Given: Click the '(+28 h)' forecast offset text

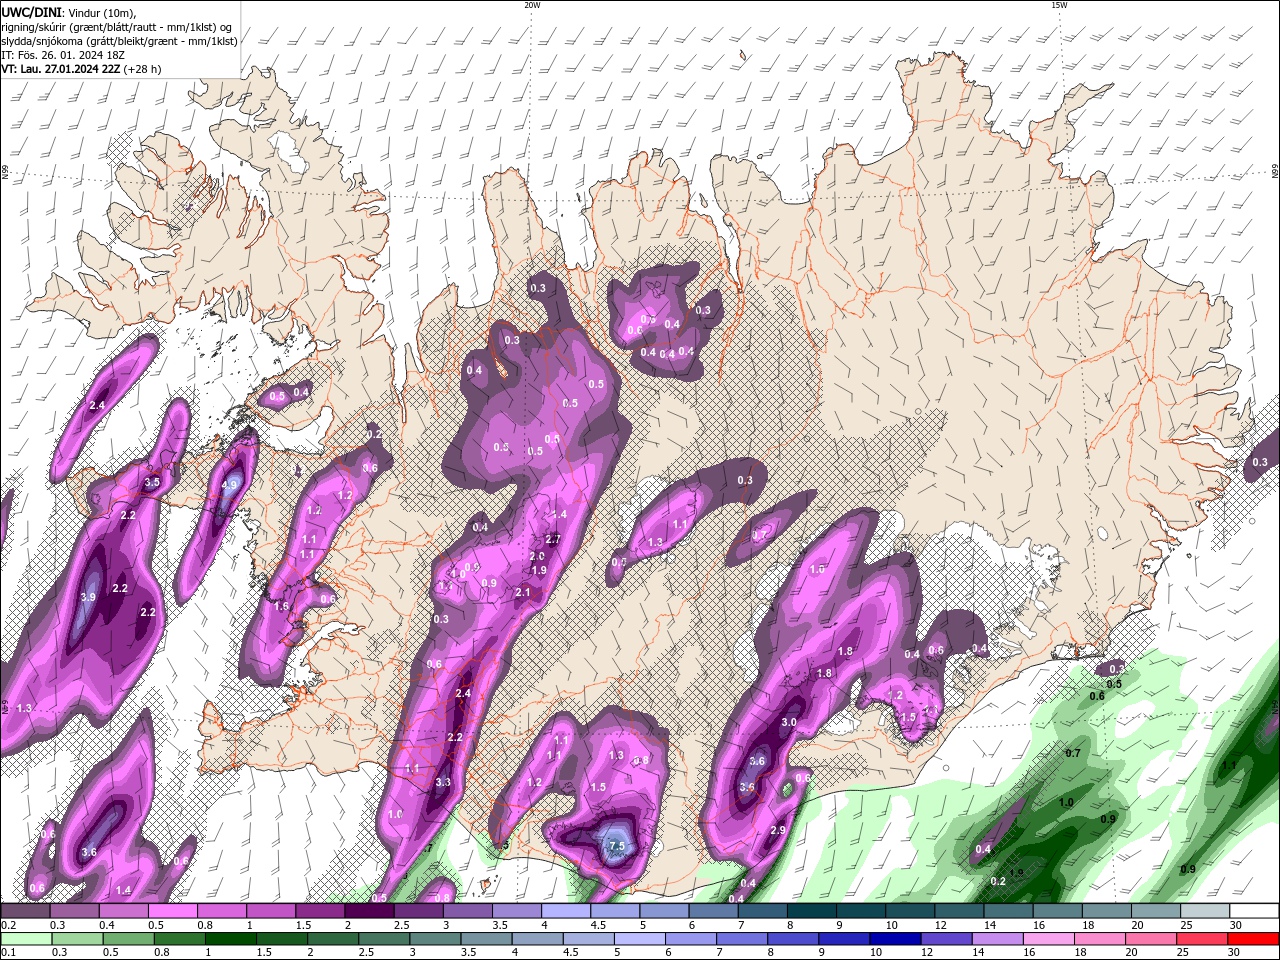Looking at the screenshot, I should point(143,69).
